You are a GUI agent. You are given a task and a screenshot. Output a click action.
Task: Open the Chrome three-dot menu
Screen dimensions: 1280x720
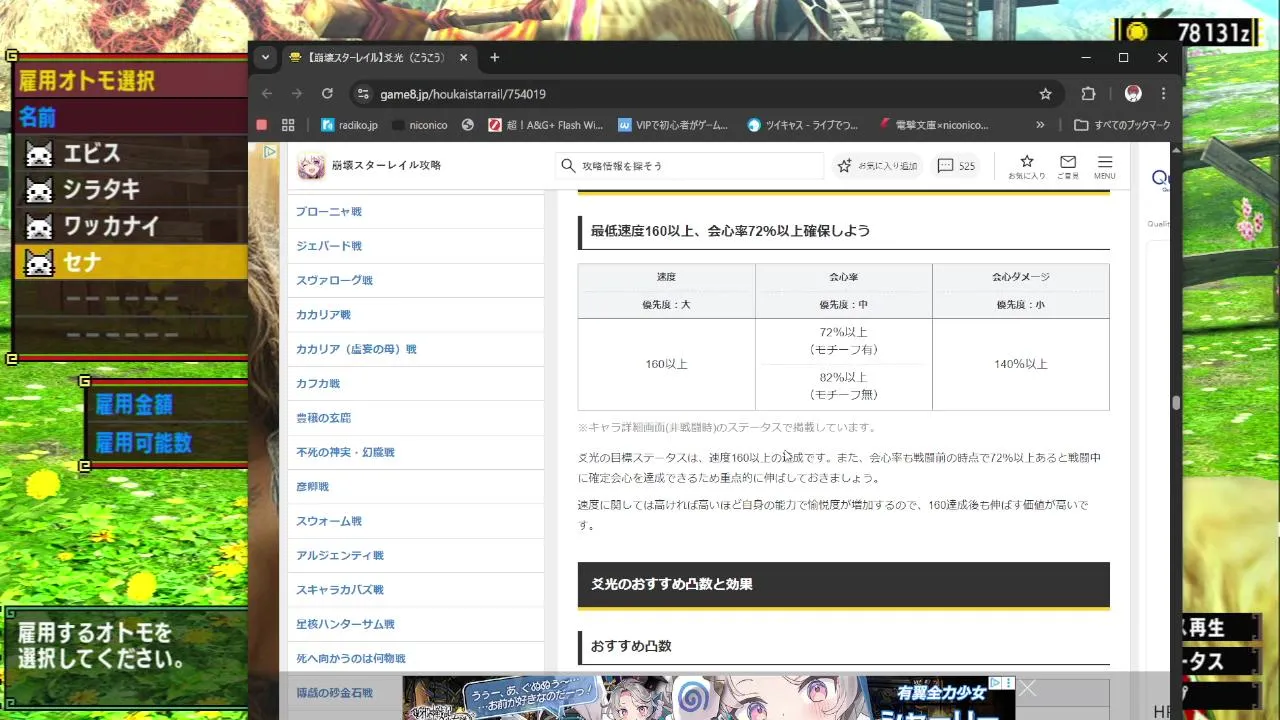[x=1163, y=94]
